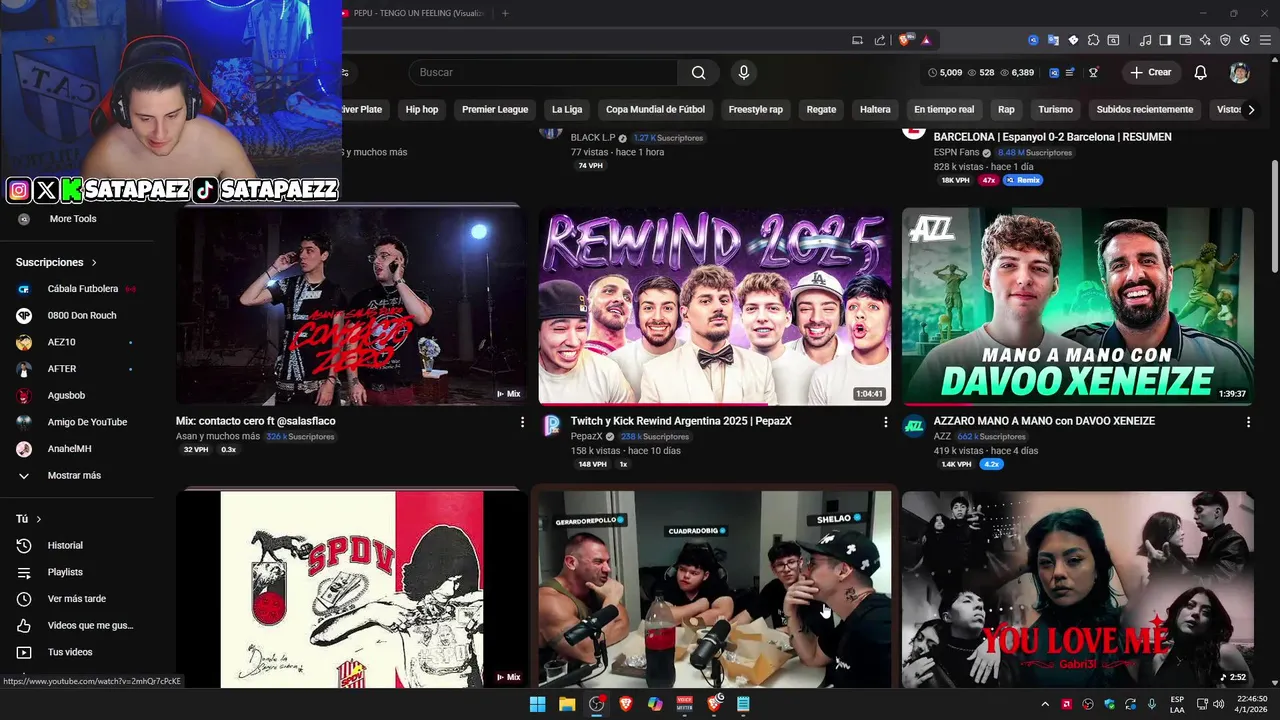Select the Premier League filter chip
The width and height of the screenshot is (1280, 720).
(x=495, y=109)
